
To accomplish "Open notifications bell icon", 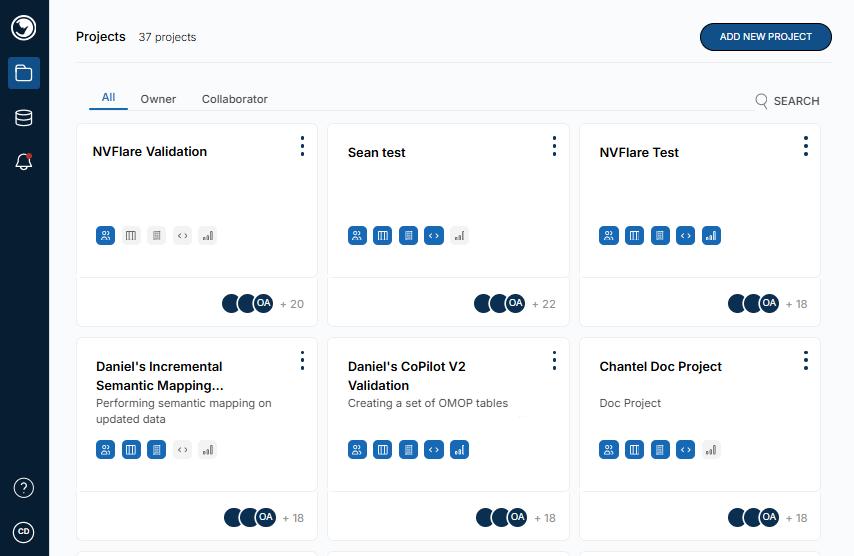I will click(23, 162).
